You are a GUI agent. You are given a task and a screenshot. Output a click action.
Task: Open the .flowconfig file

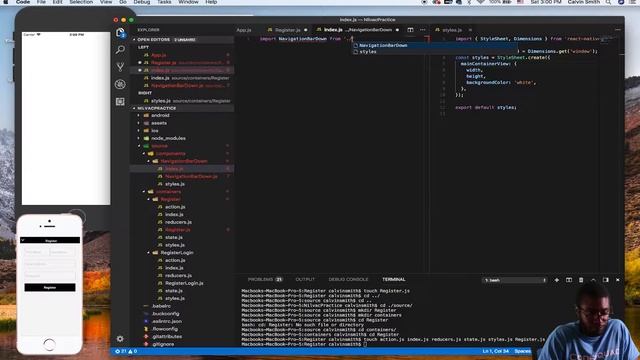click(164, 329)
